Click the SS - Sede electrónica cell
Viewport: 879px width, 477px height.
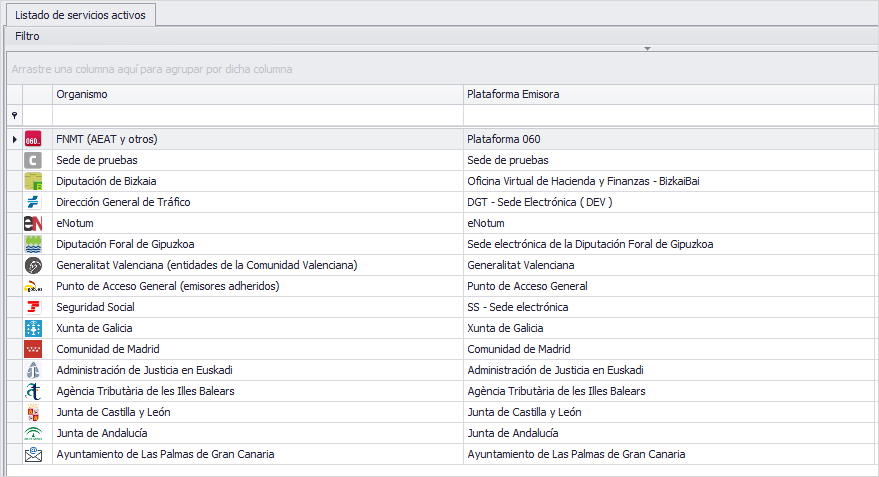(x=669, y=307)
